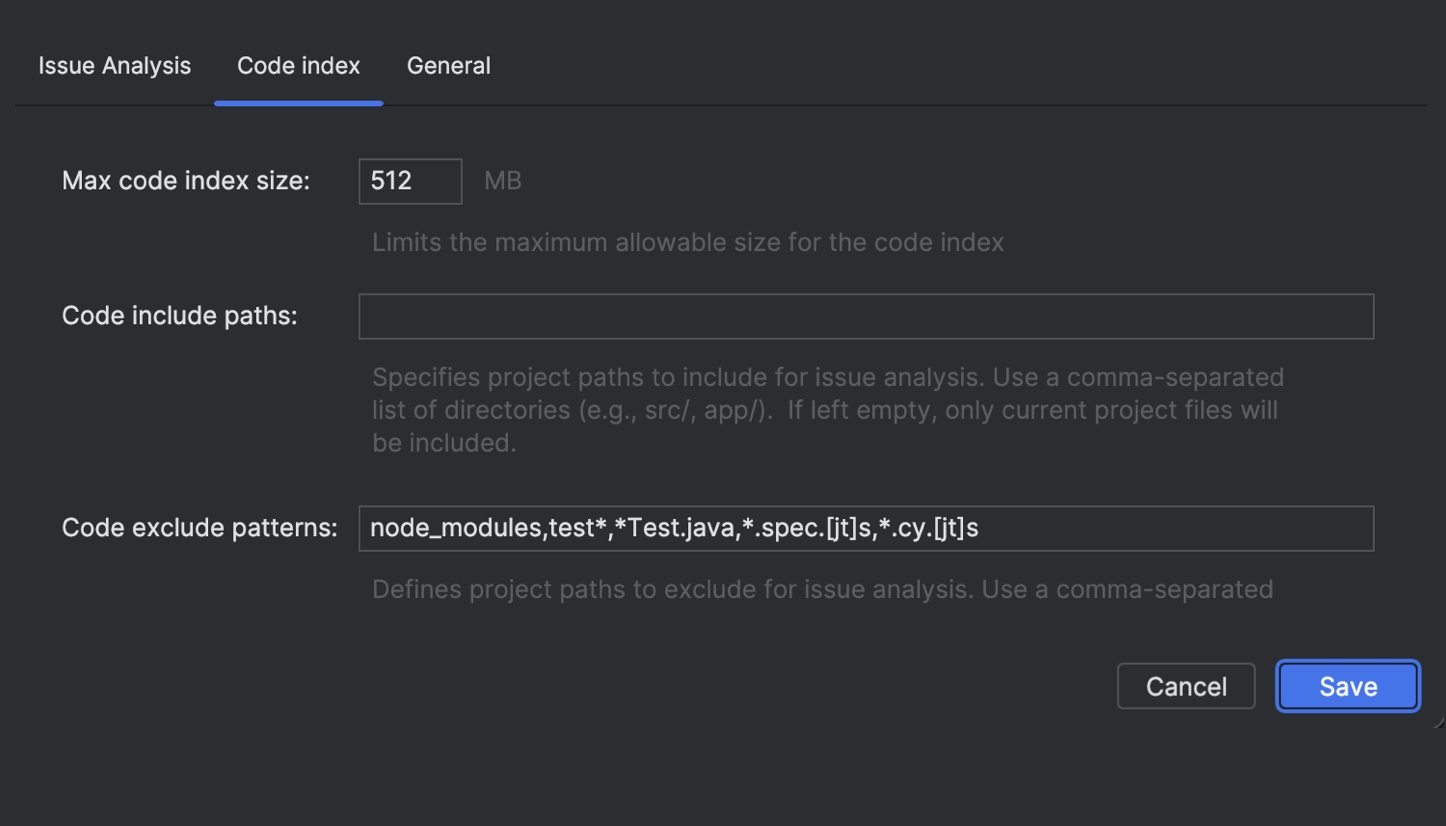Switch to the Issue Analysis tab
1446x826 pixels.
(114, 66)
